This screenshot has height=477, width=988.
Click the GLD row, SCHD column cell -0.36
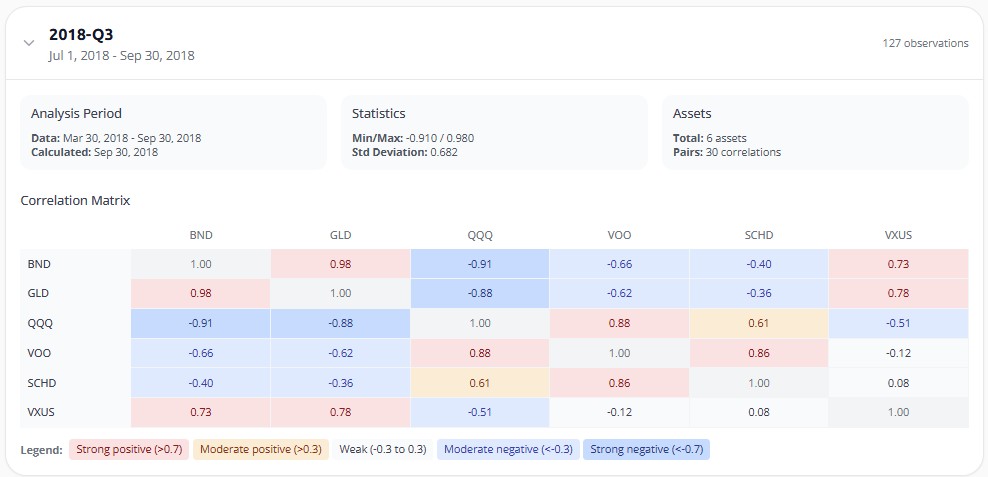point(759,294)
